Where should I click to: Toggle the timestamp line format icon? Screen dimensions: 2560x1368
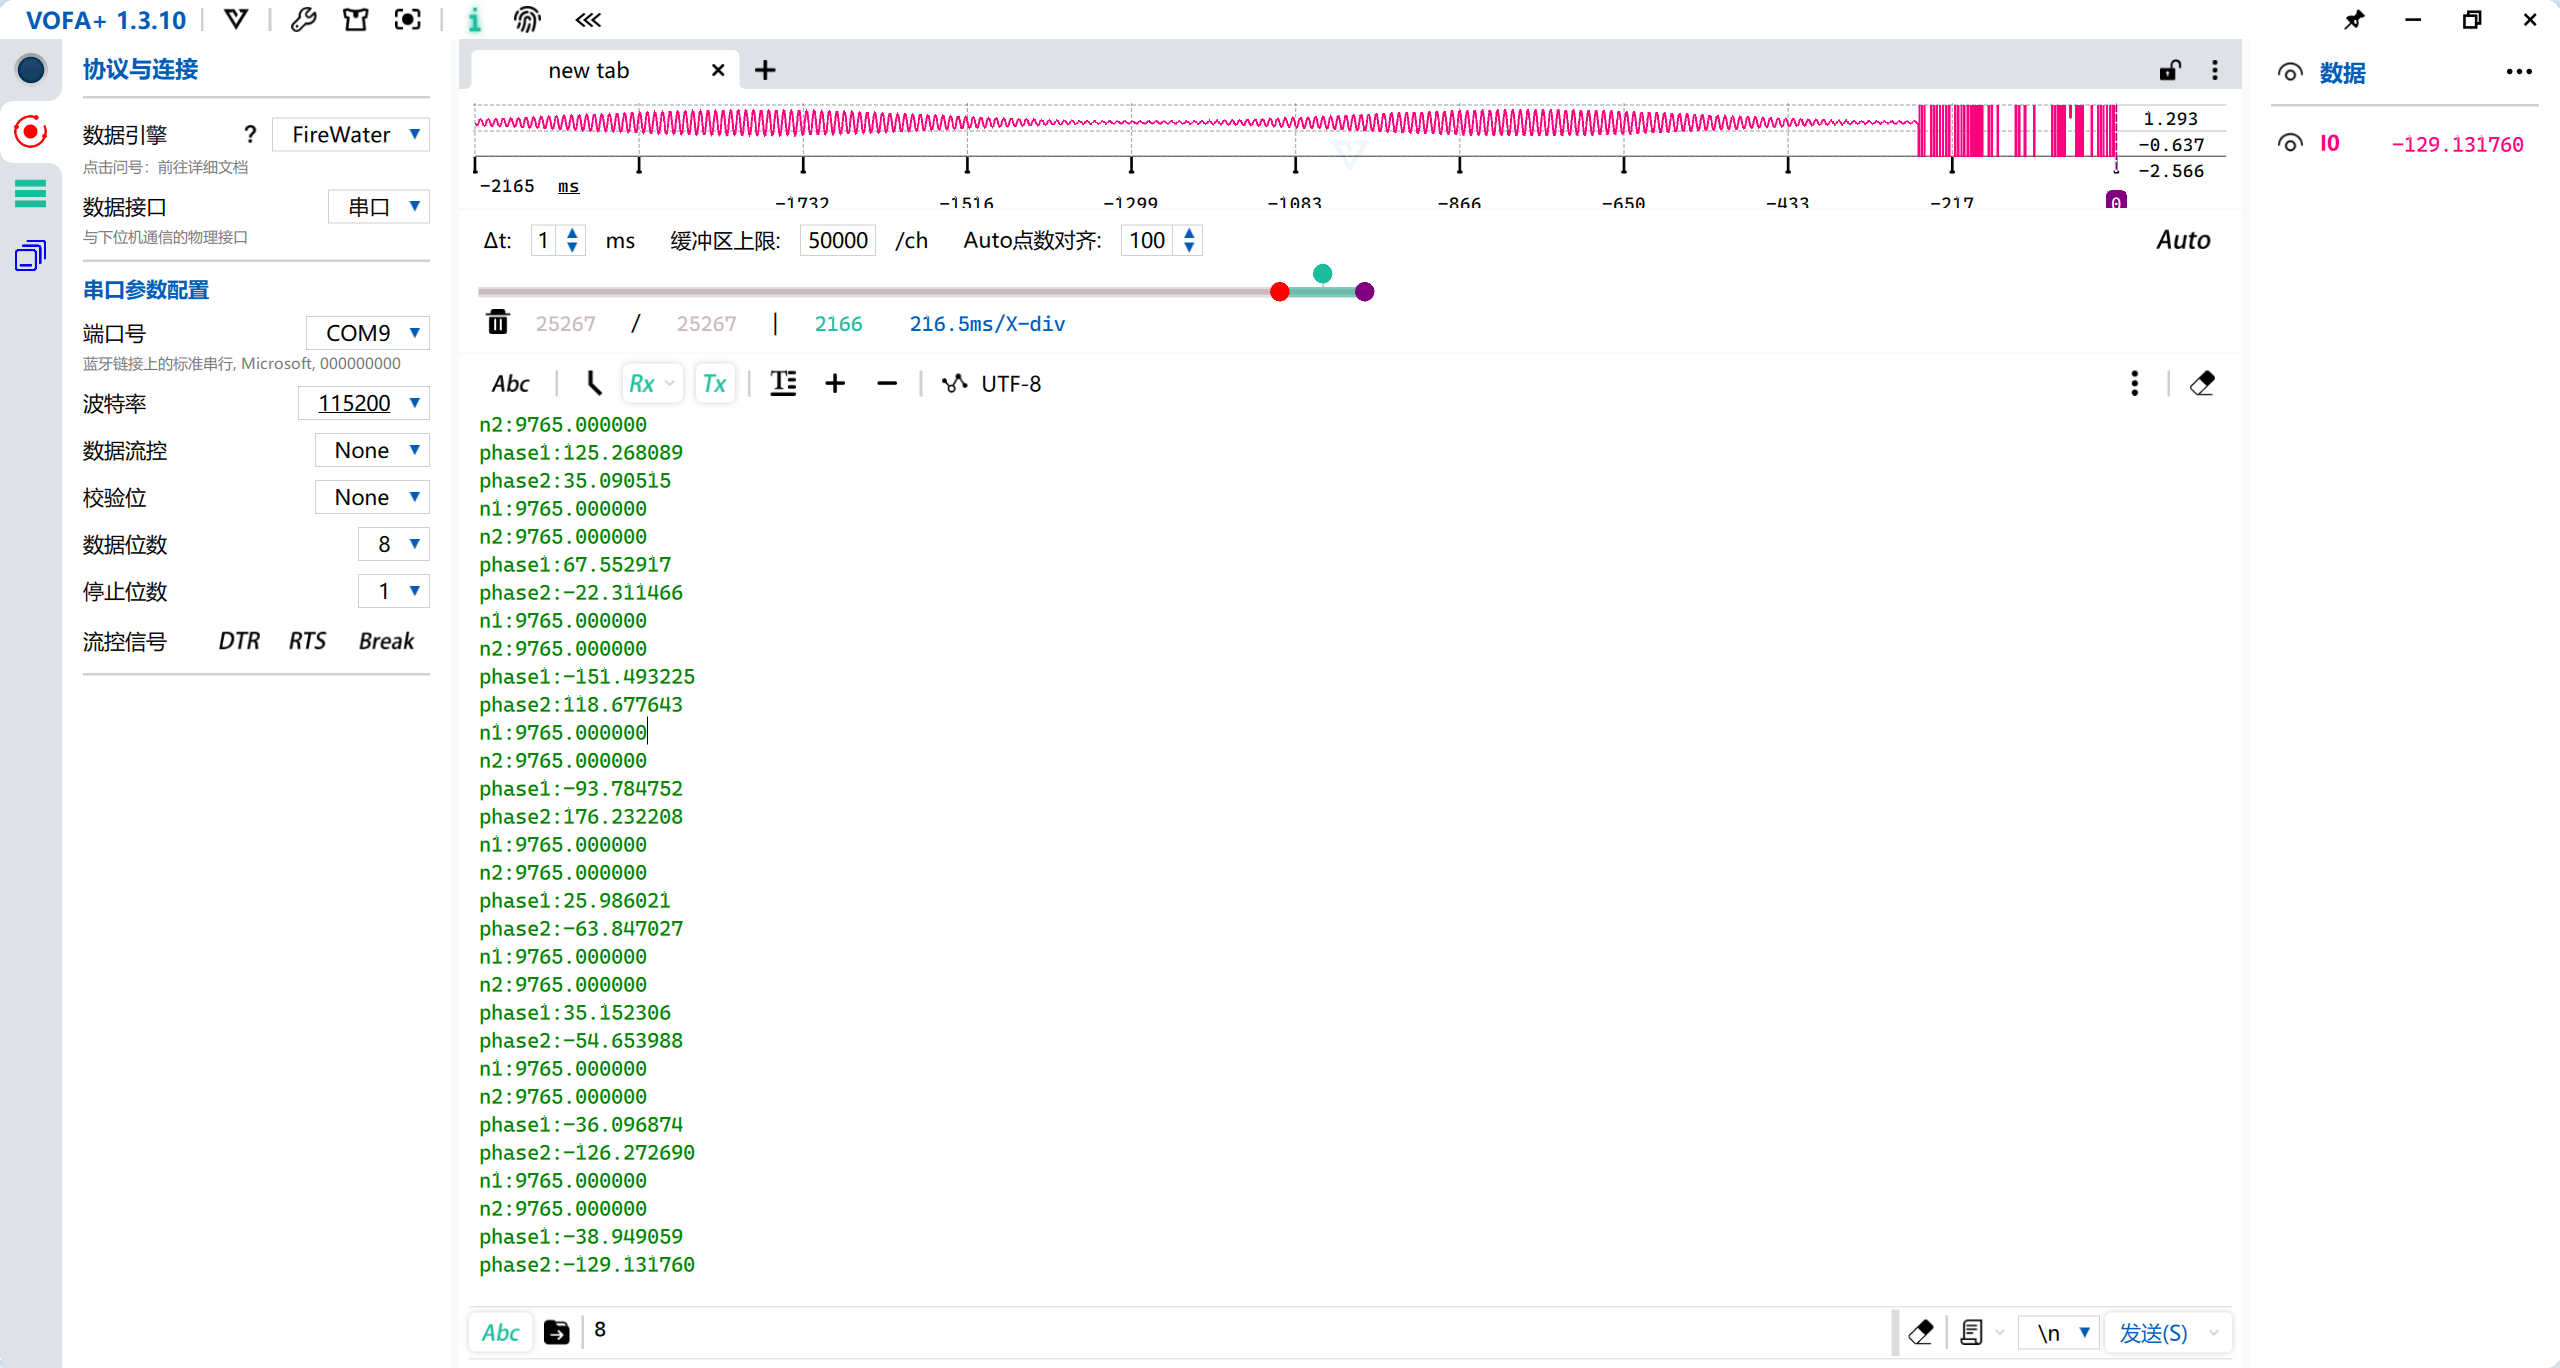[x=783, y=384]
